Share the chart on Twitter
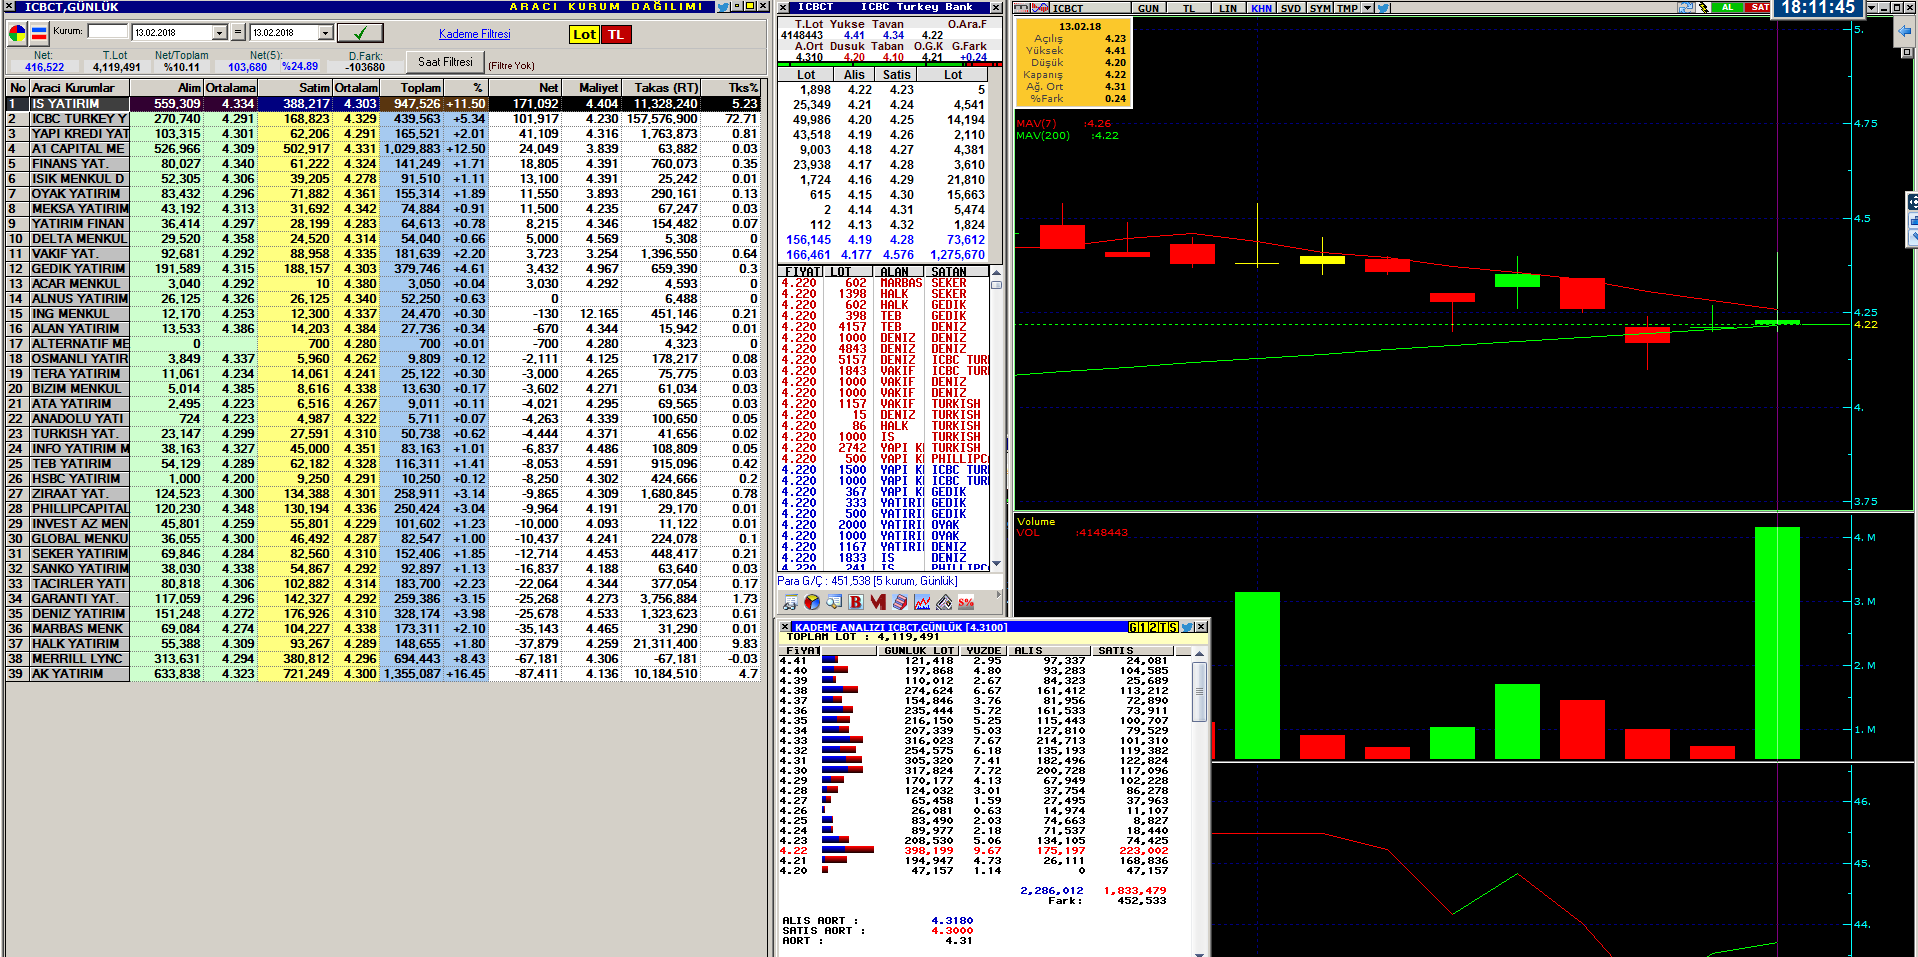 pyautogui.click(x=1383, y=8)
